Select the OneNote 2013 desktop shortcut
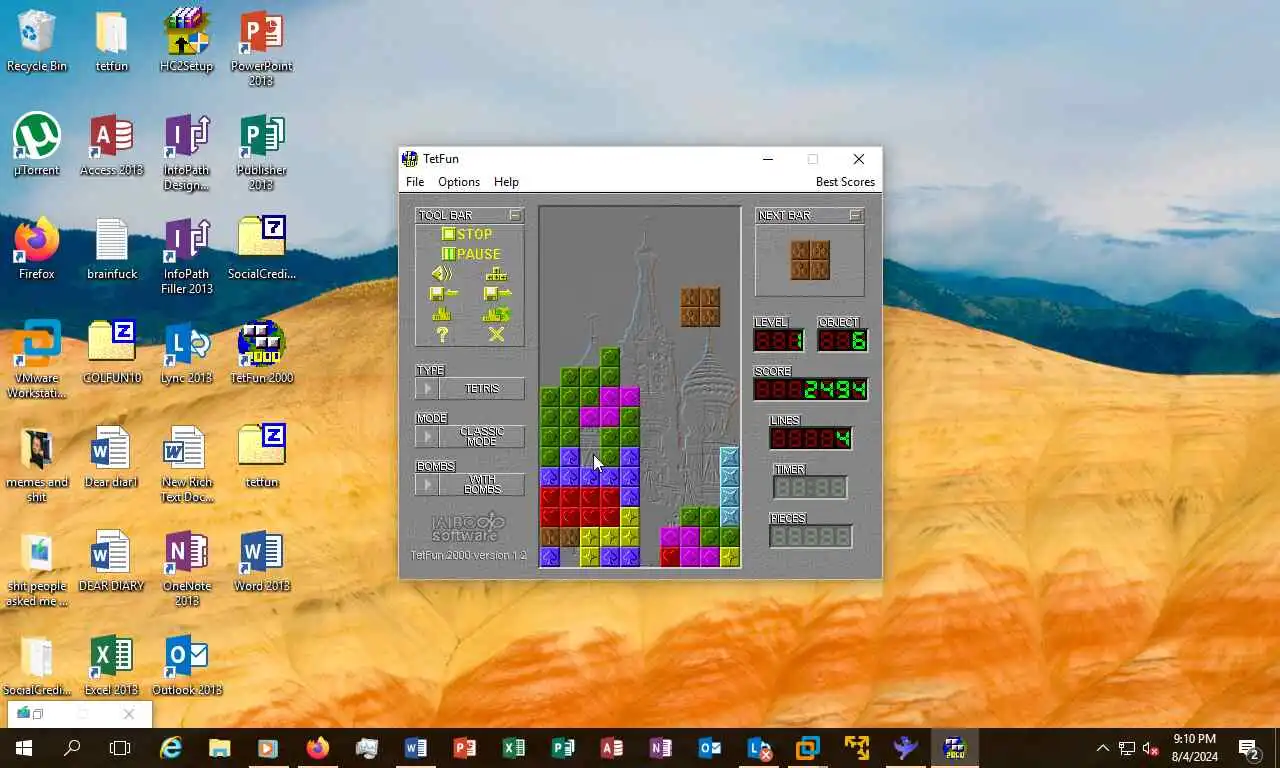The height and width of the screenshot is (768, 1280). click(x=187, y=569)
